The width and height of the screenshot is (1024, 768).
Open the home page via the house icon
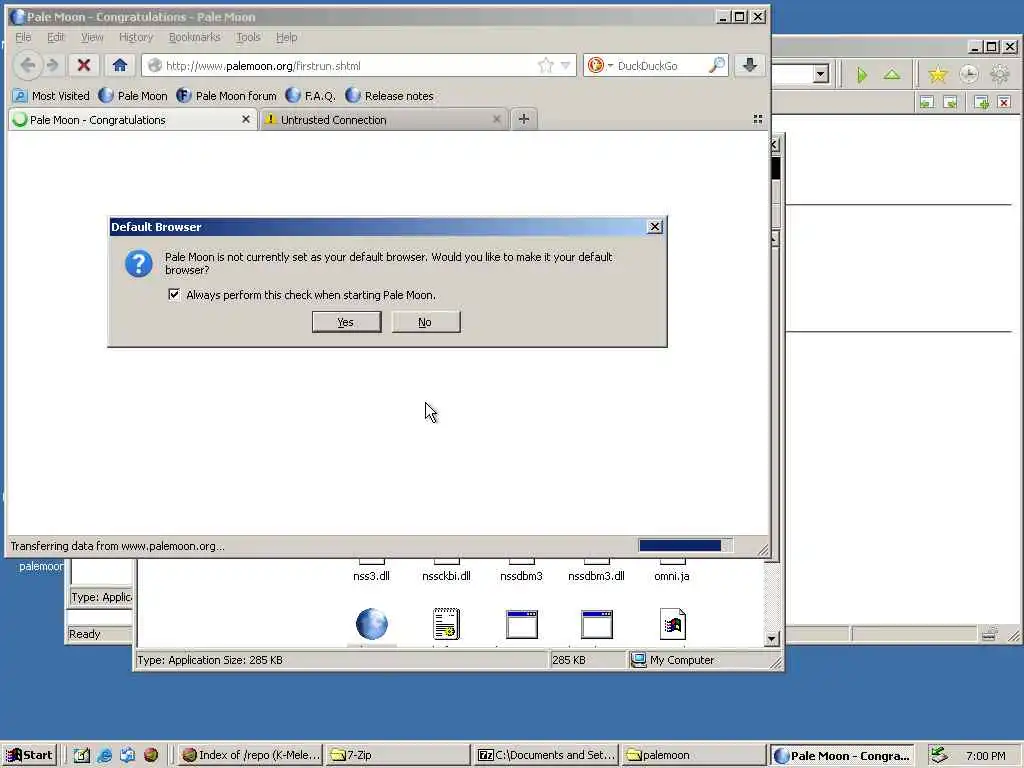[120, 65]
